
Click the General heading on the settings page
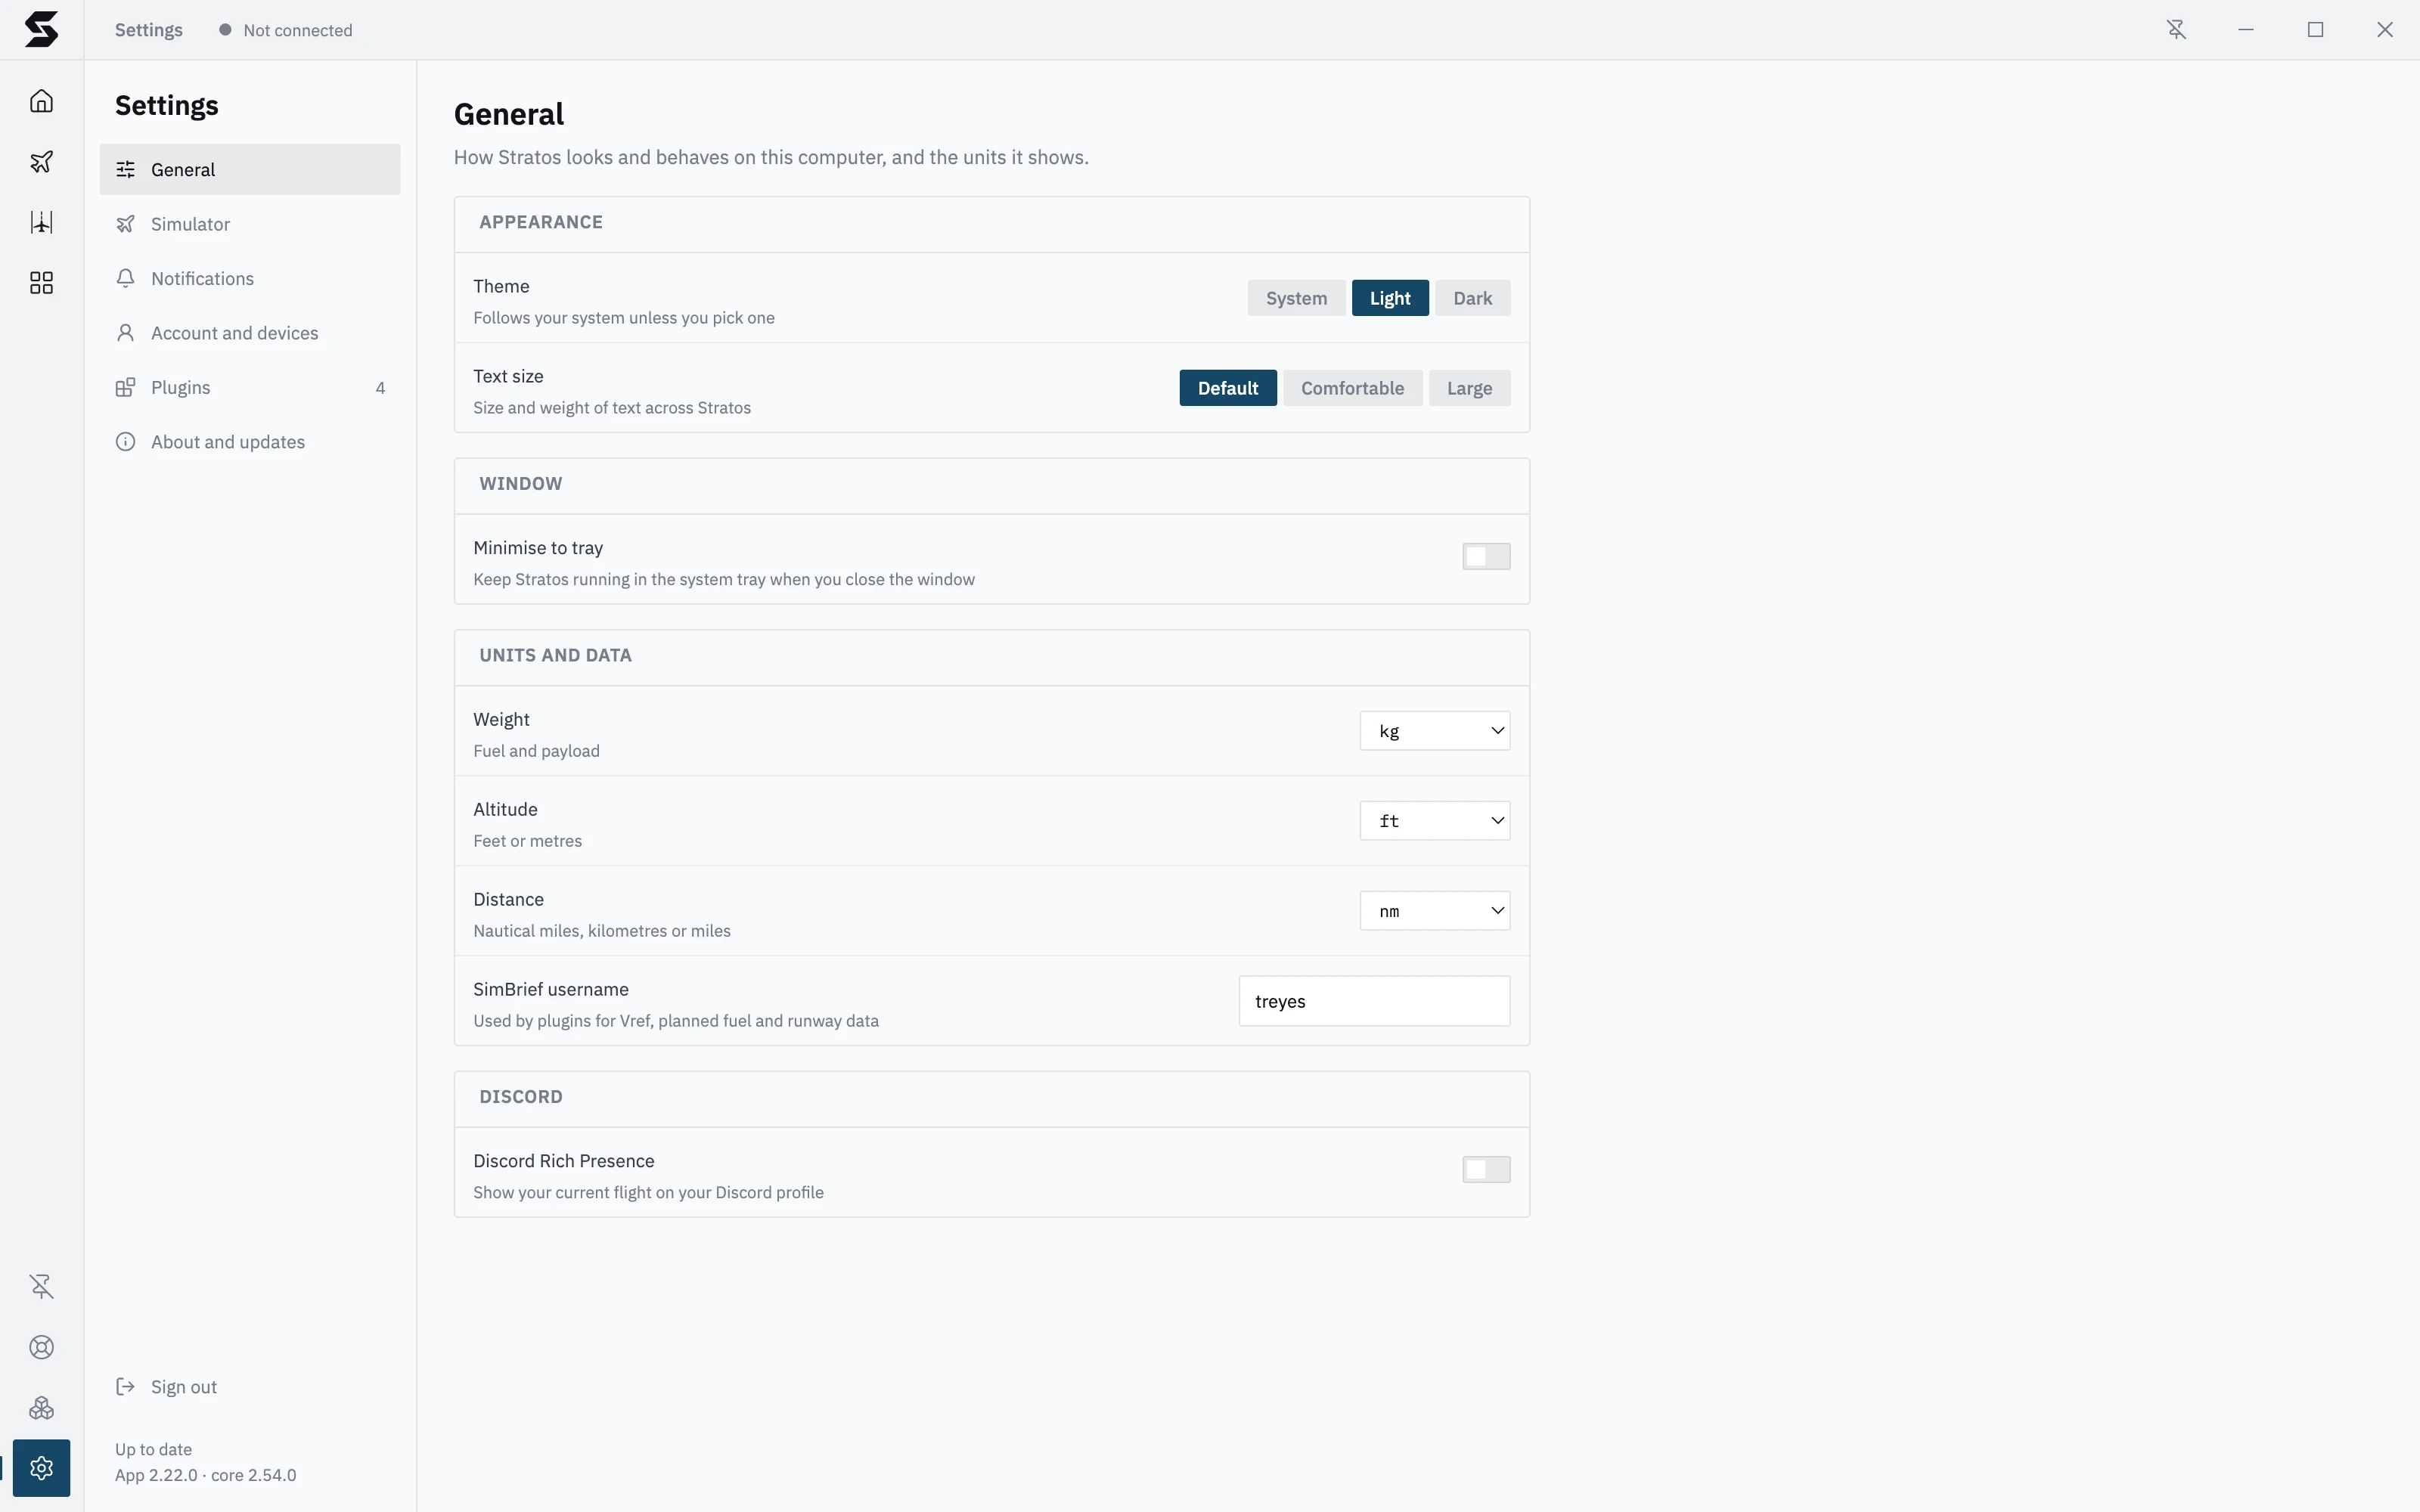tap(509, 114)
